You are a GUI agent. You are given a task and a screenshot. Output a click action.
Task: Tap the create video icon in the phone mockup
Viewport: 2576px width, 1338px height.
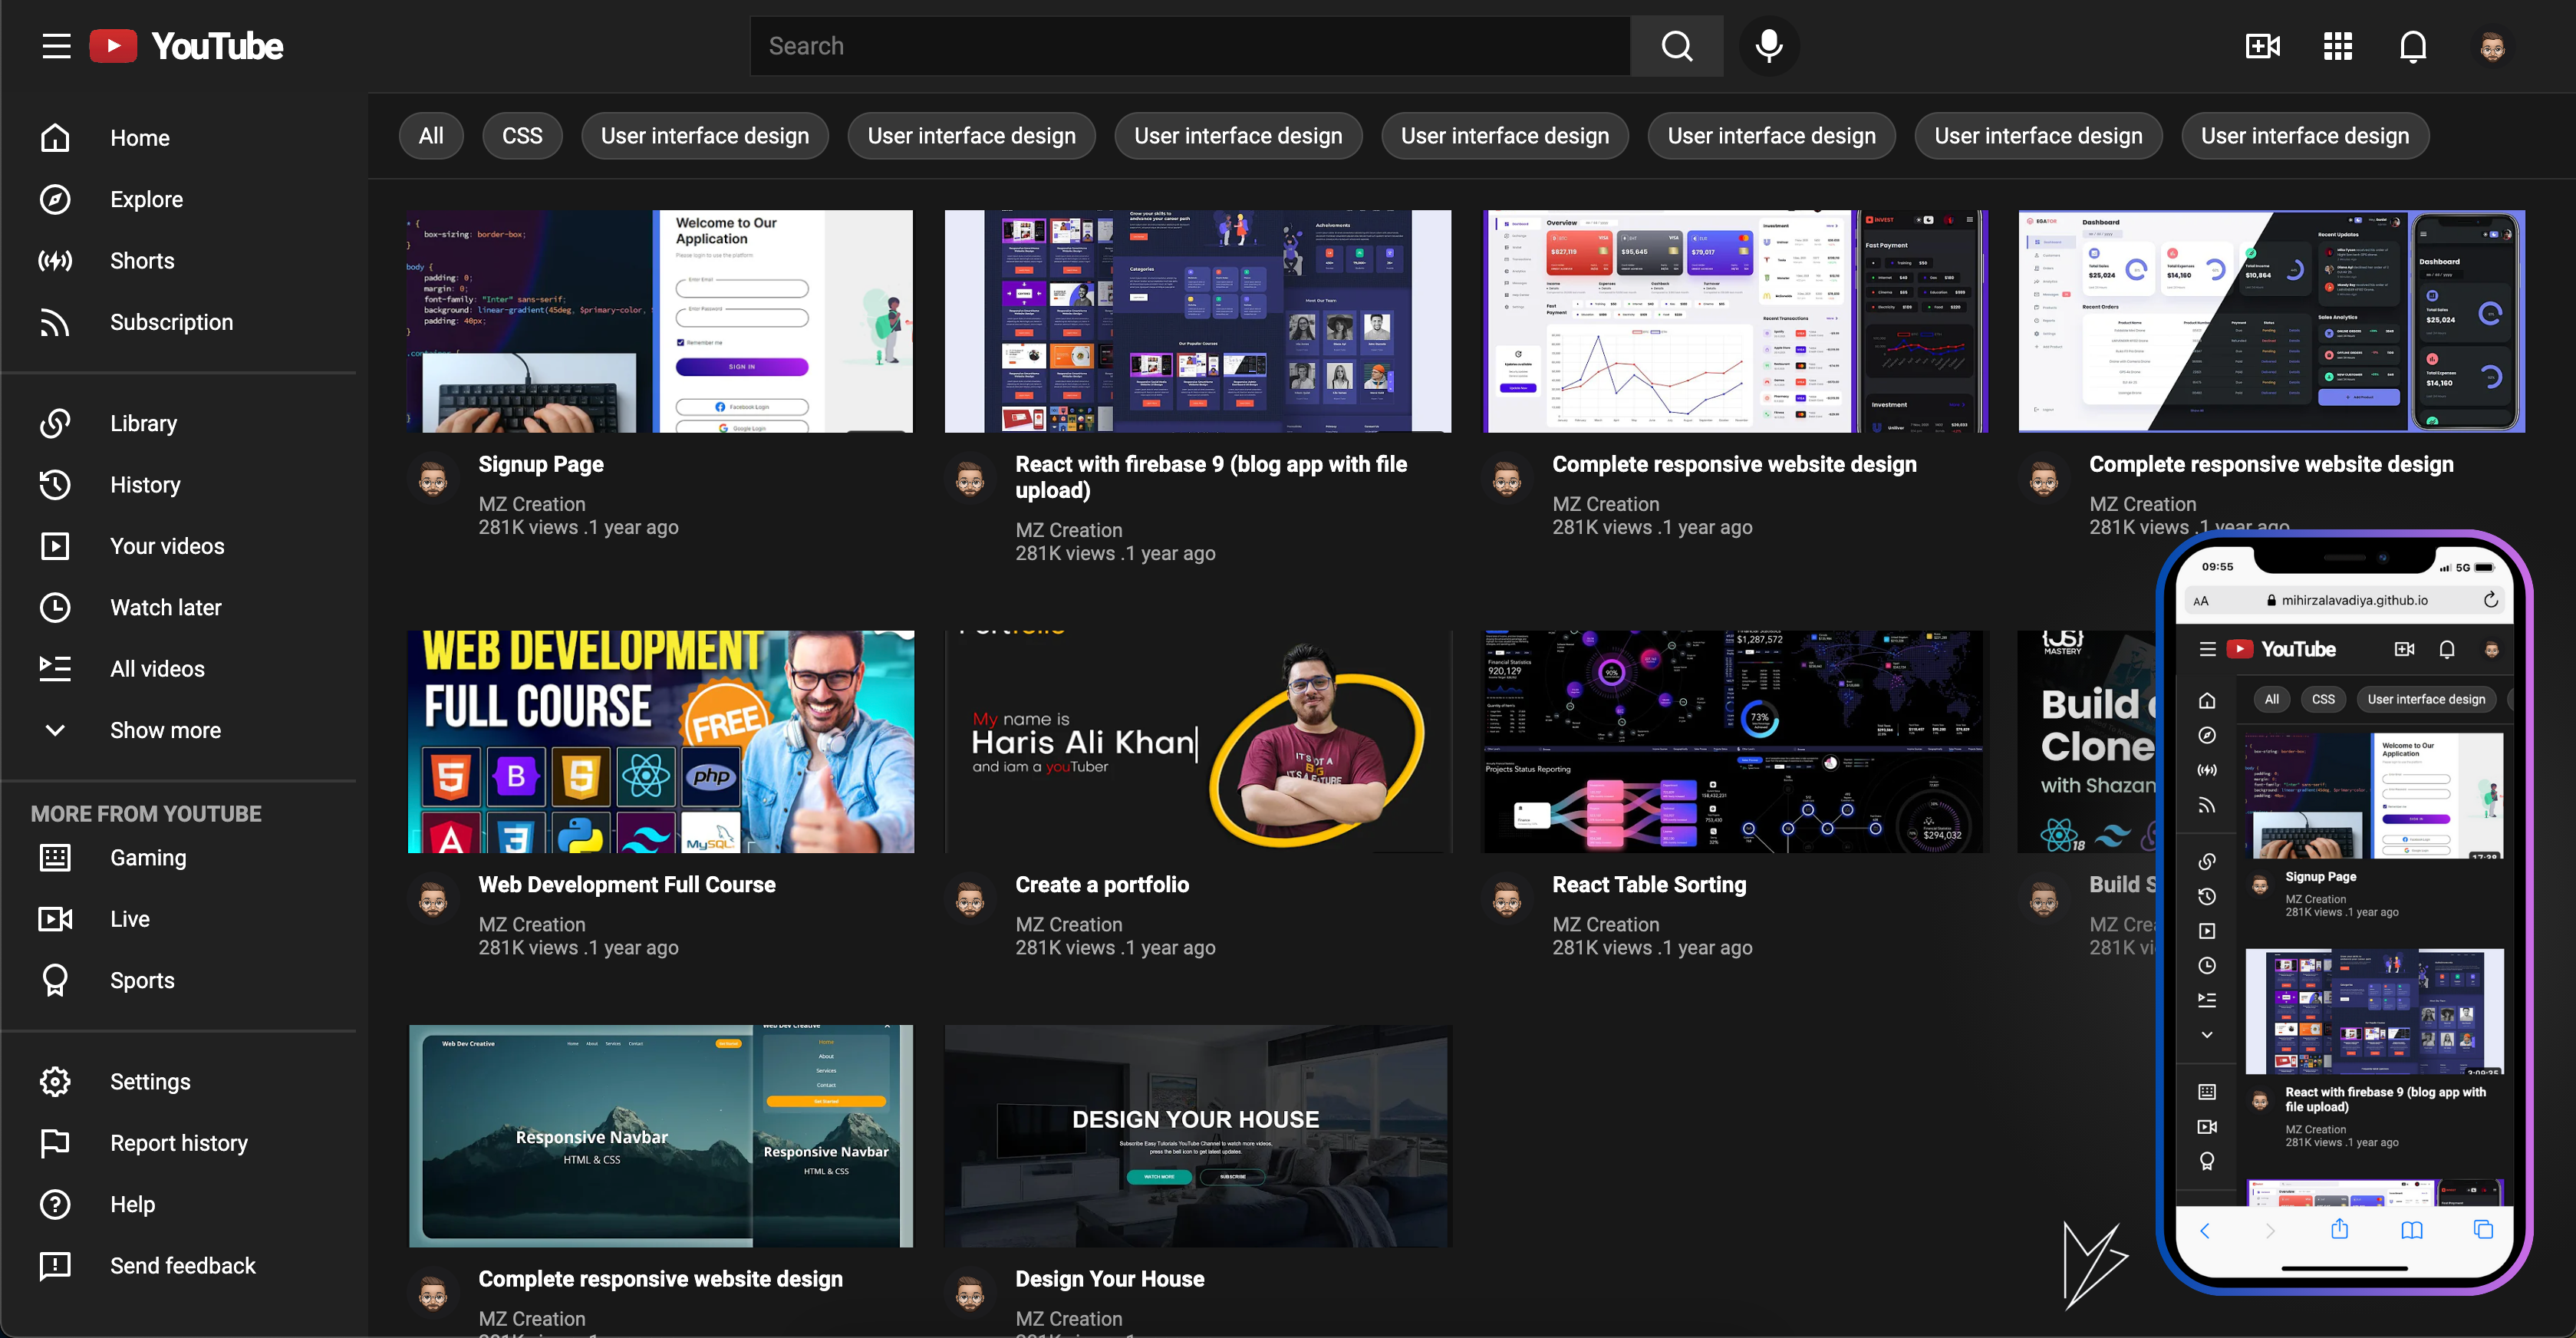[2405, 649]
